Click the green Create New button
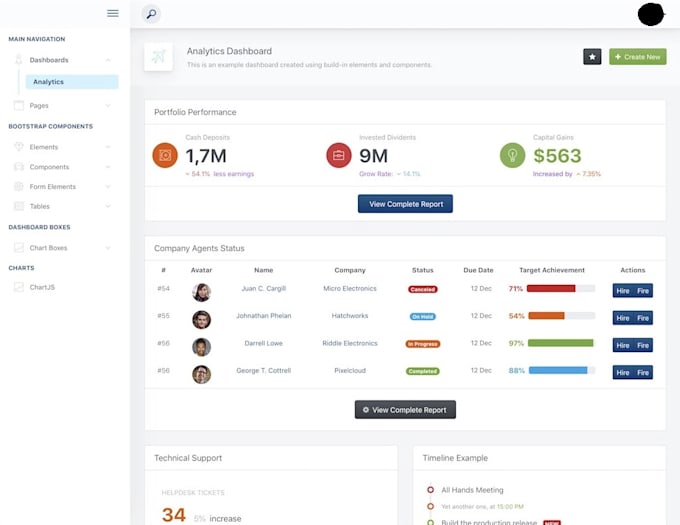The width and height of the screenshot is (680, 525). (638, 57)
